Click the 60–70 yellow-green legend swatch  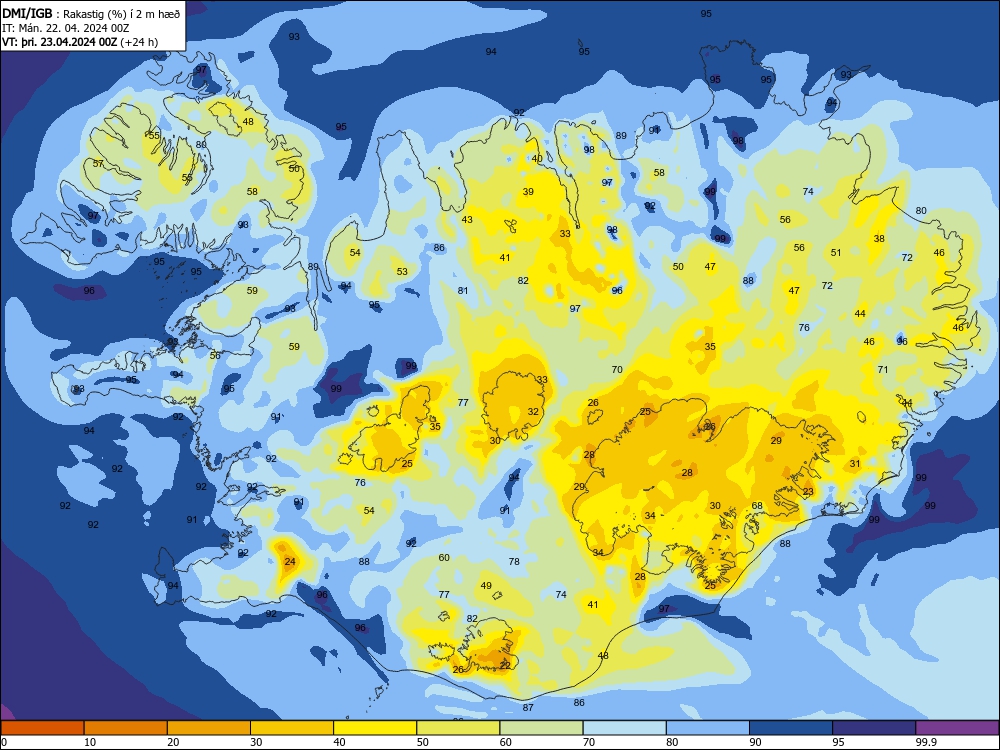click(x=541, y=728)
